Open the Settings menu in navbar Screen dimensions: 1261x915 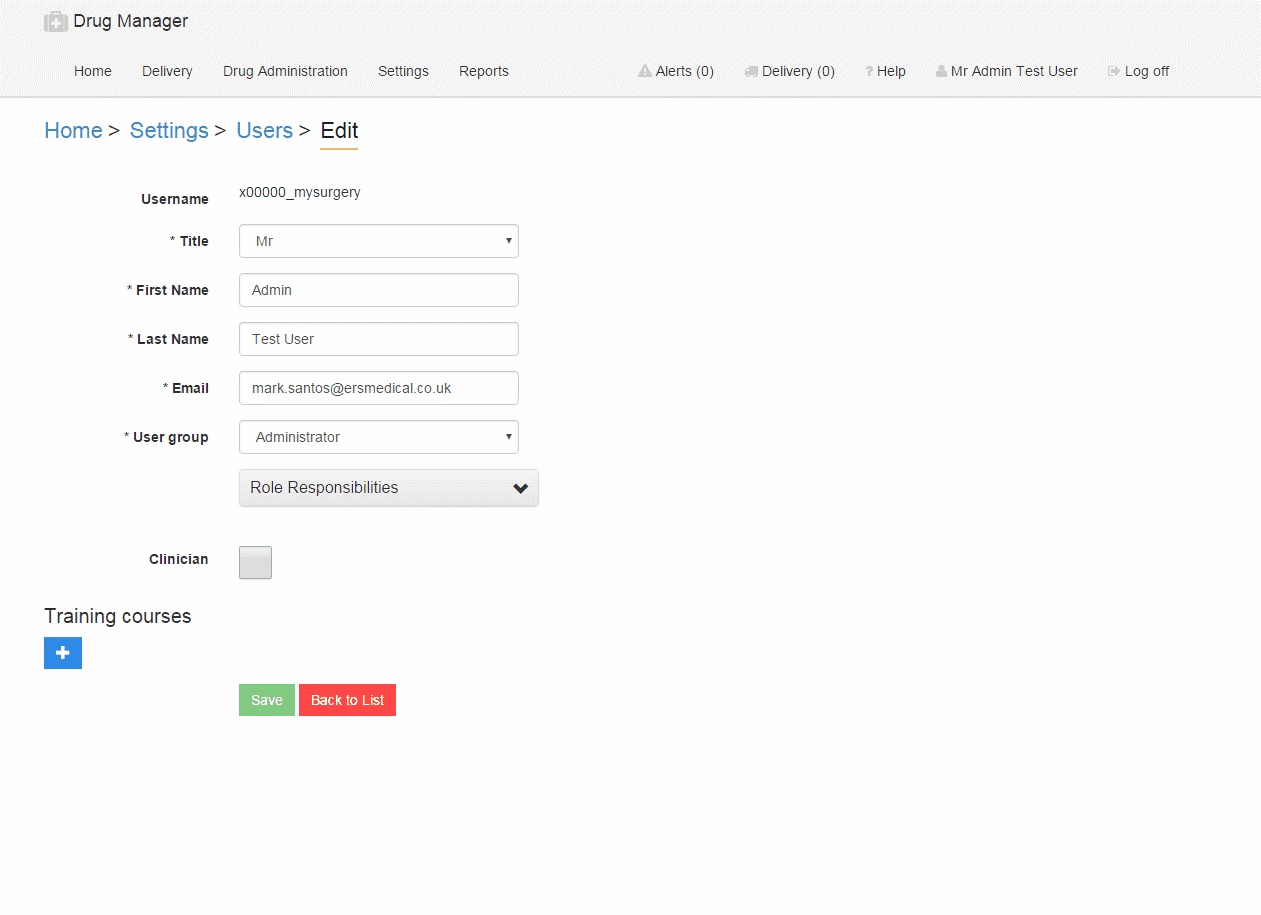pos(403,72)
